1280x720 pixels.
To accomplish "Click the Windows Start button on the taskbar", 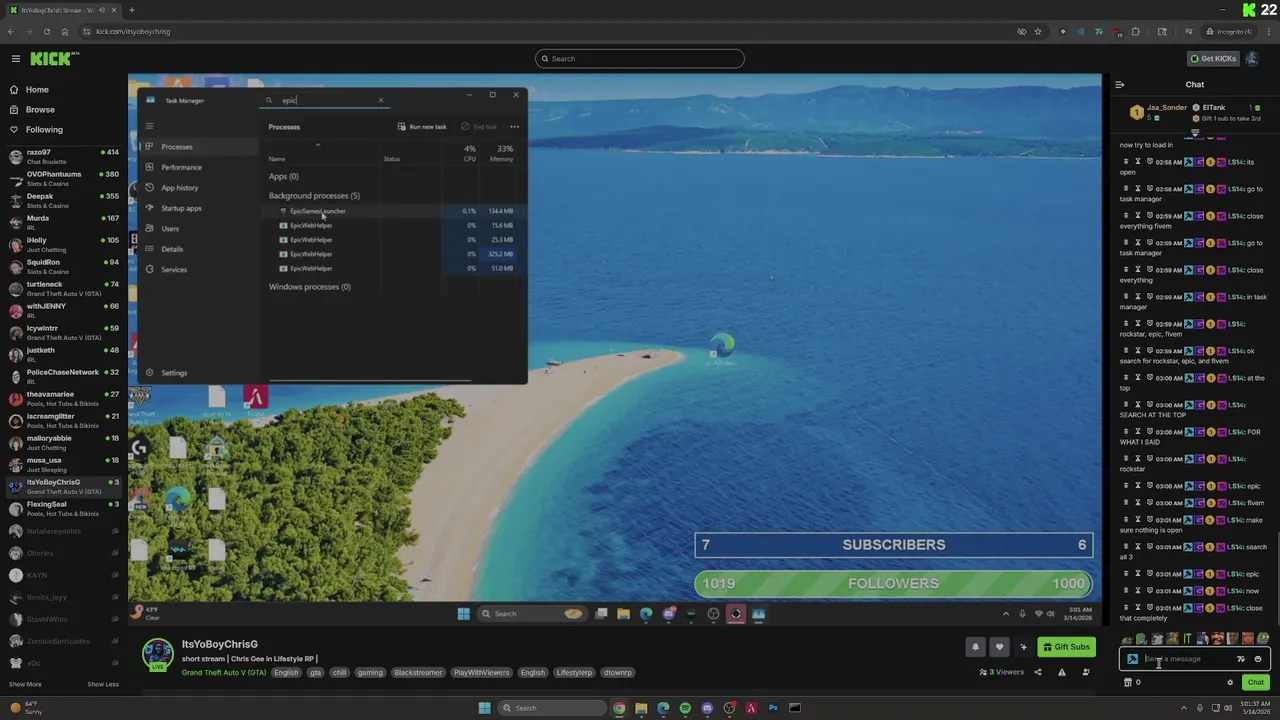I will click(x=484, y=708).
